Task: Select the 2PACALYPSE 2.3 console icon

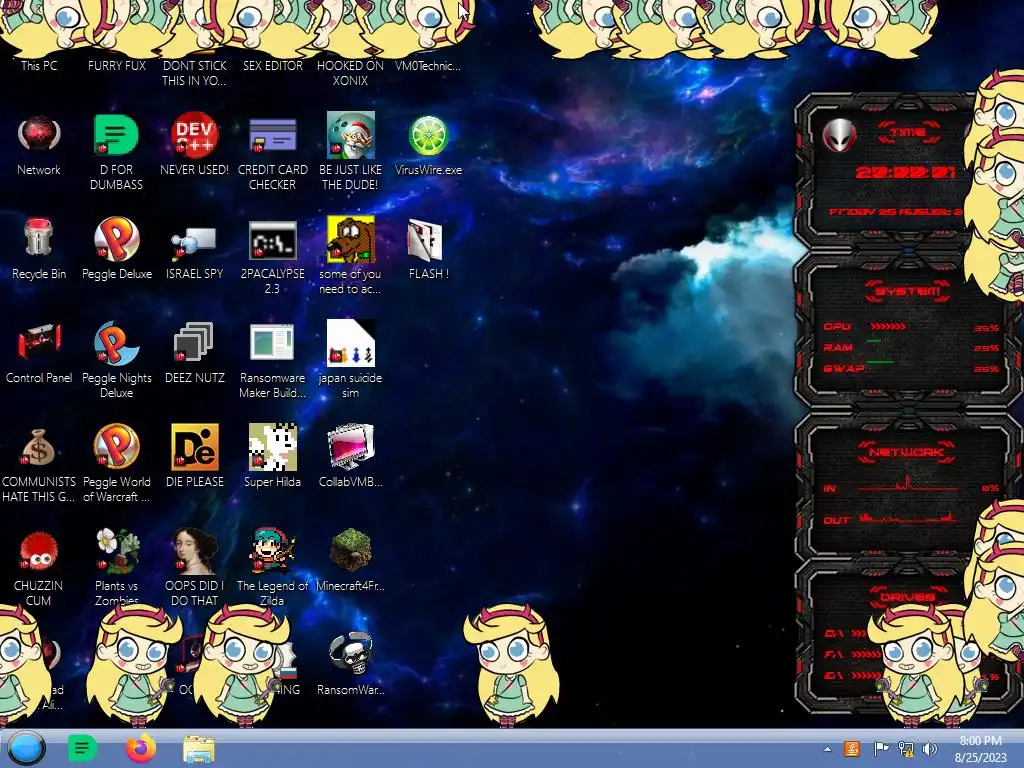Action: (272, 240)
